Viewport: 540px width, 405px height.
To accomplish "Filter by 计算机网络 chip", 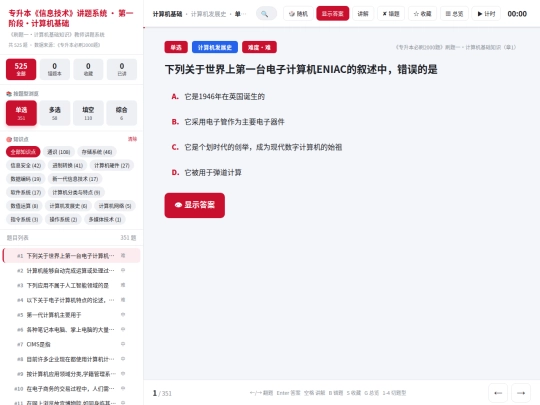I will pyautogui.click(x=115, y=206).
